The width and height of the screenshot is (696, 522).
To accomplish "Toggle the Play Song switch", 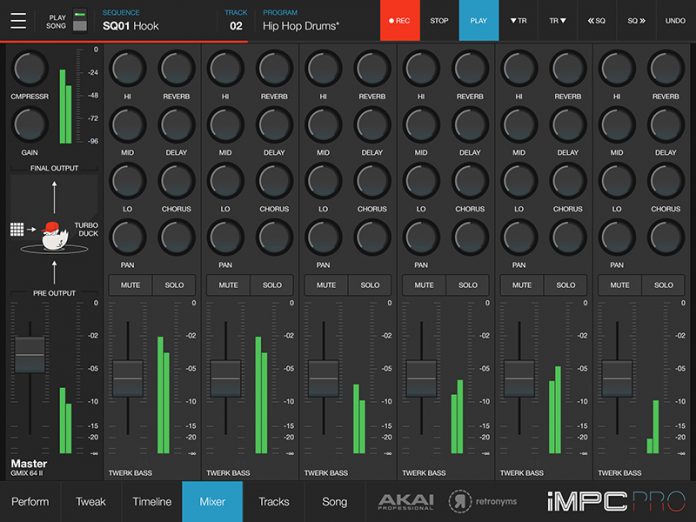I will tap(80, 21).
